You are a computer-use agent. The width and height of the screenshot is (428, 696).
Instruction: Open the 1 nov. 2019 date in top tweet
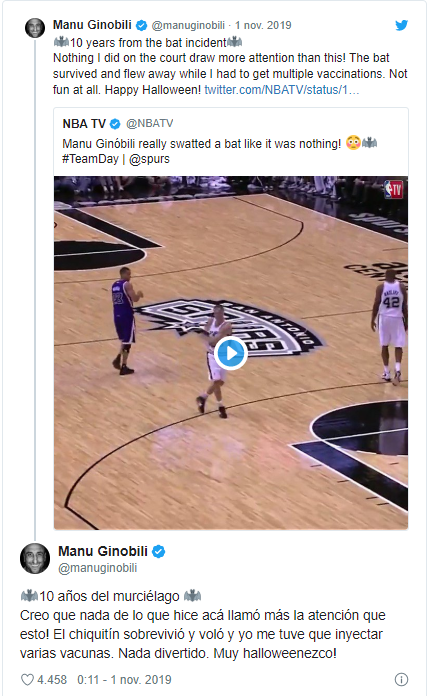[263, 25]
